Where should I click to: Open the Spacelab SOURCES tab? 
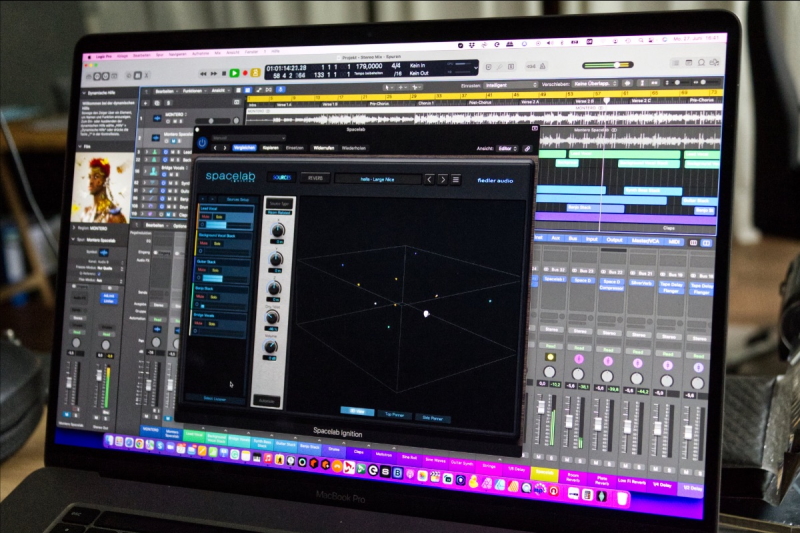click(x=281, y=177)
